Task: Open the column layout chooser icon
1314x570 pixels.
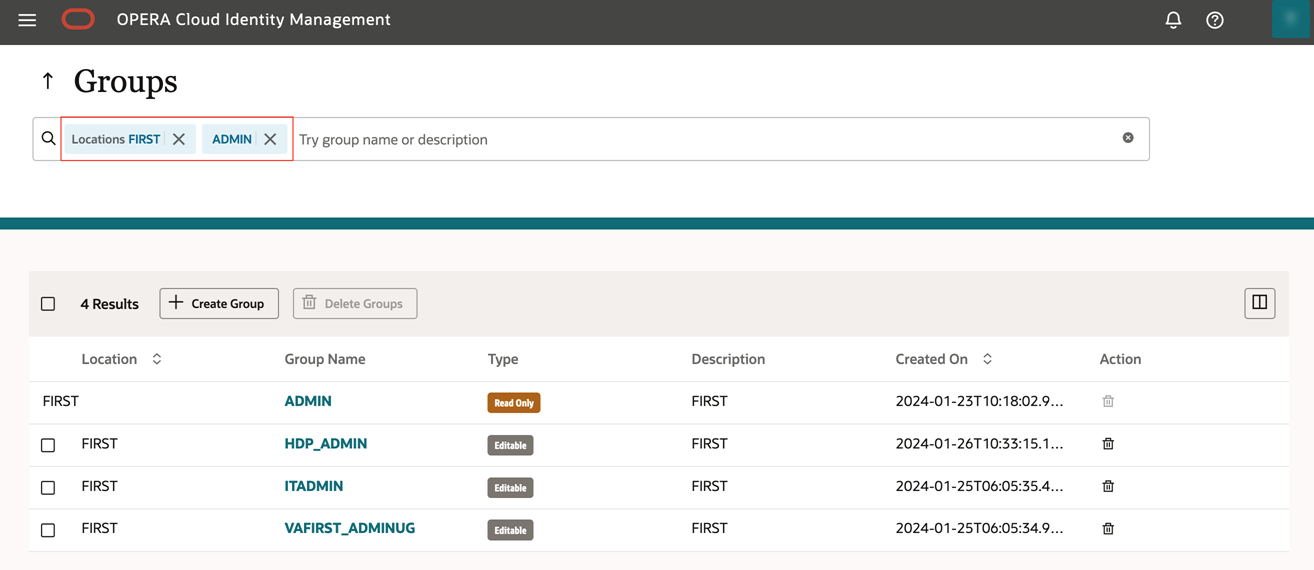Action: (1260, 303)
